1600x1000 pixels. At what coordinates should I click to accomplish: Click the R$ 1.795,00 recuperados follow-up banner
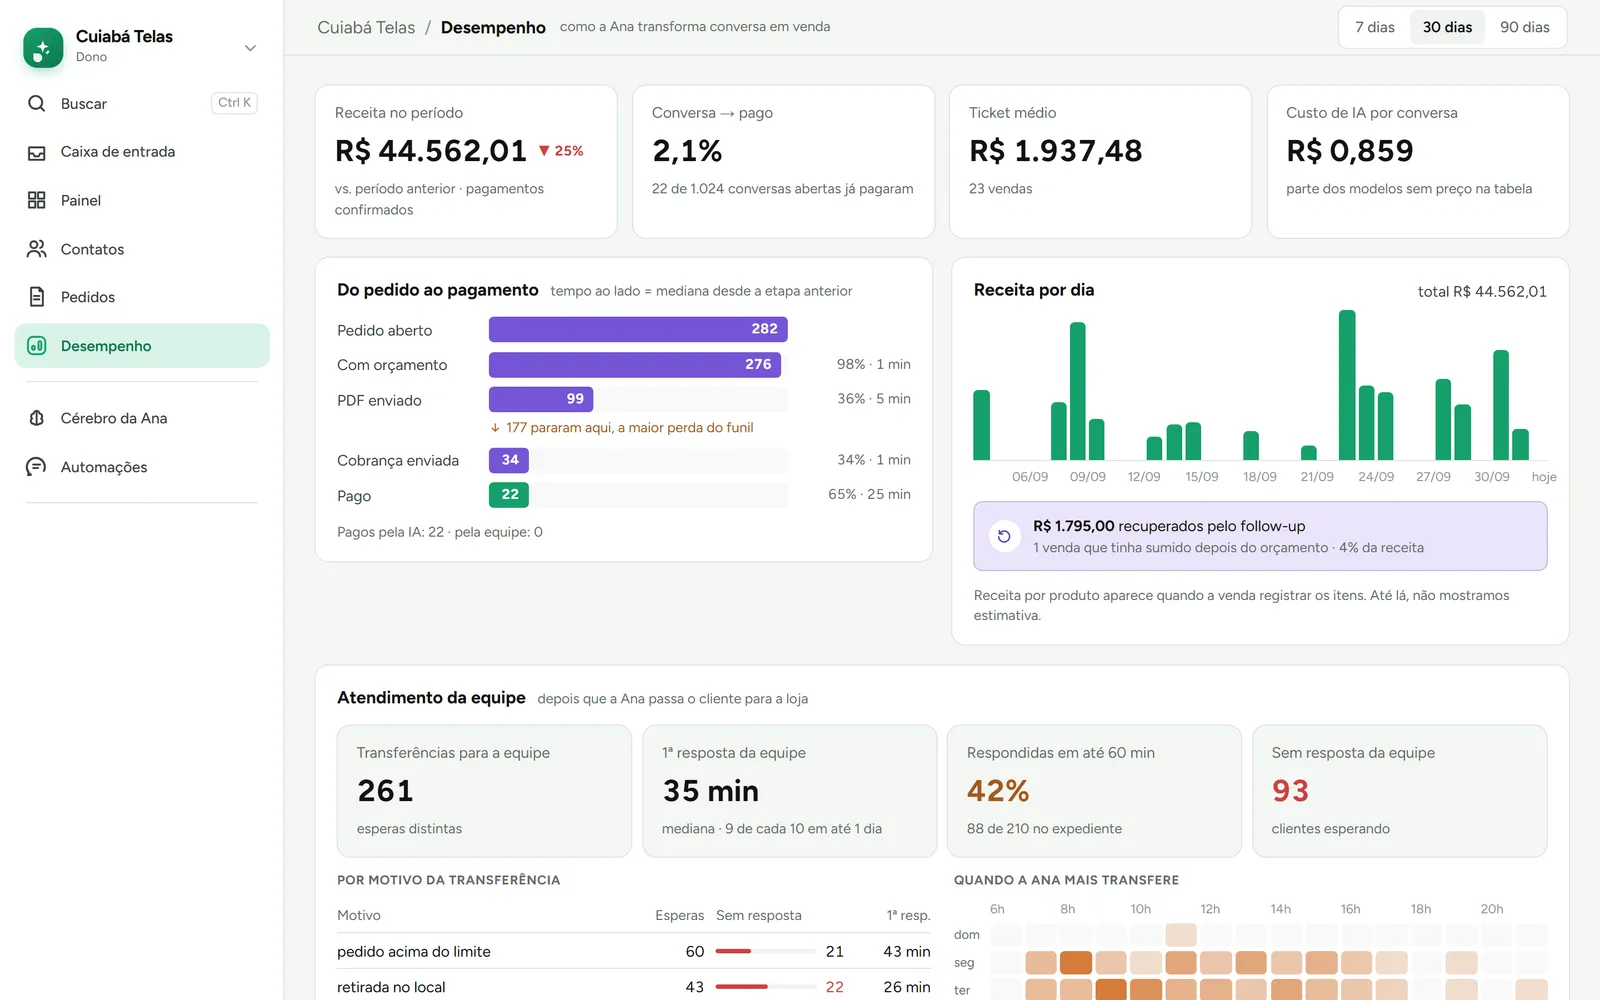tap(1260, 536)
